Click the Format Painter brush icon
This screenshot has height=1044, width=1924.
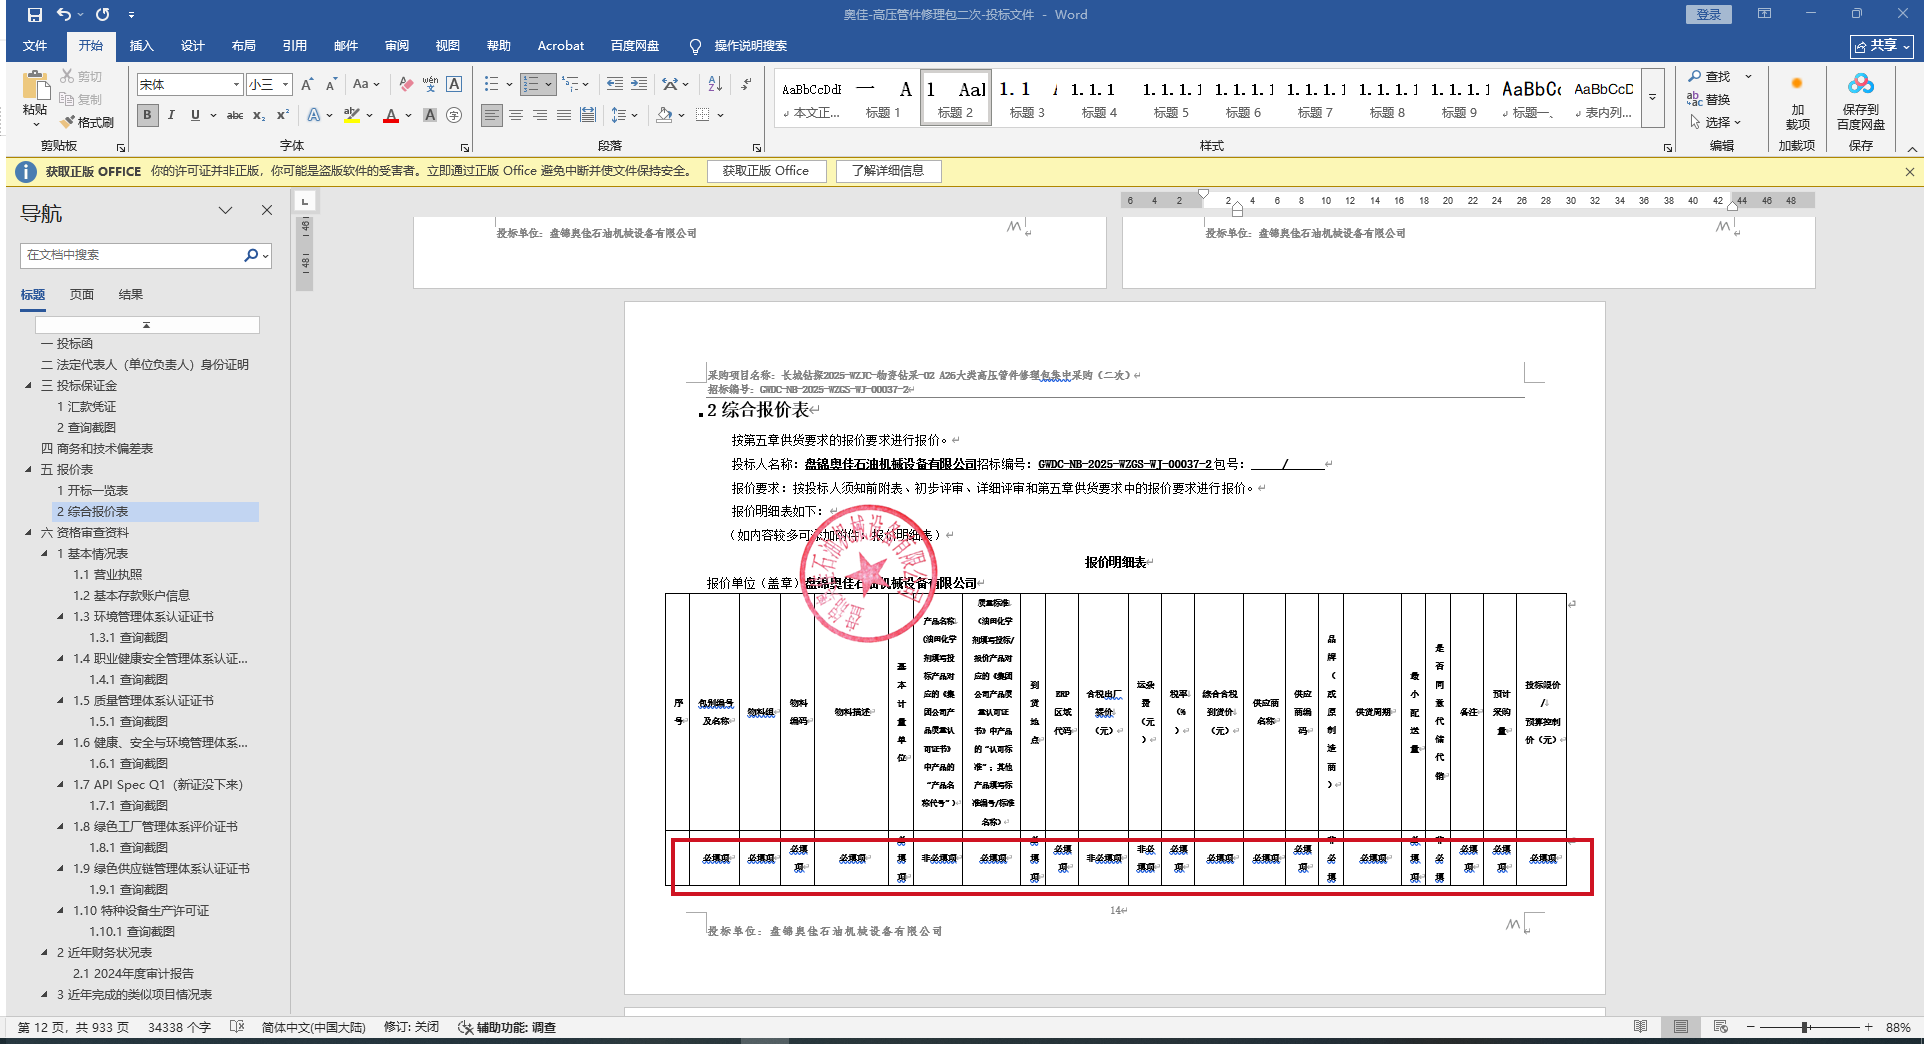[x=68, y=122]
